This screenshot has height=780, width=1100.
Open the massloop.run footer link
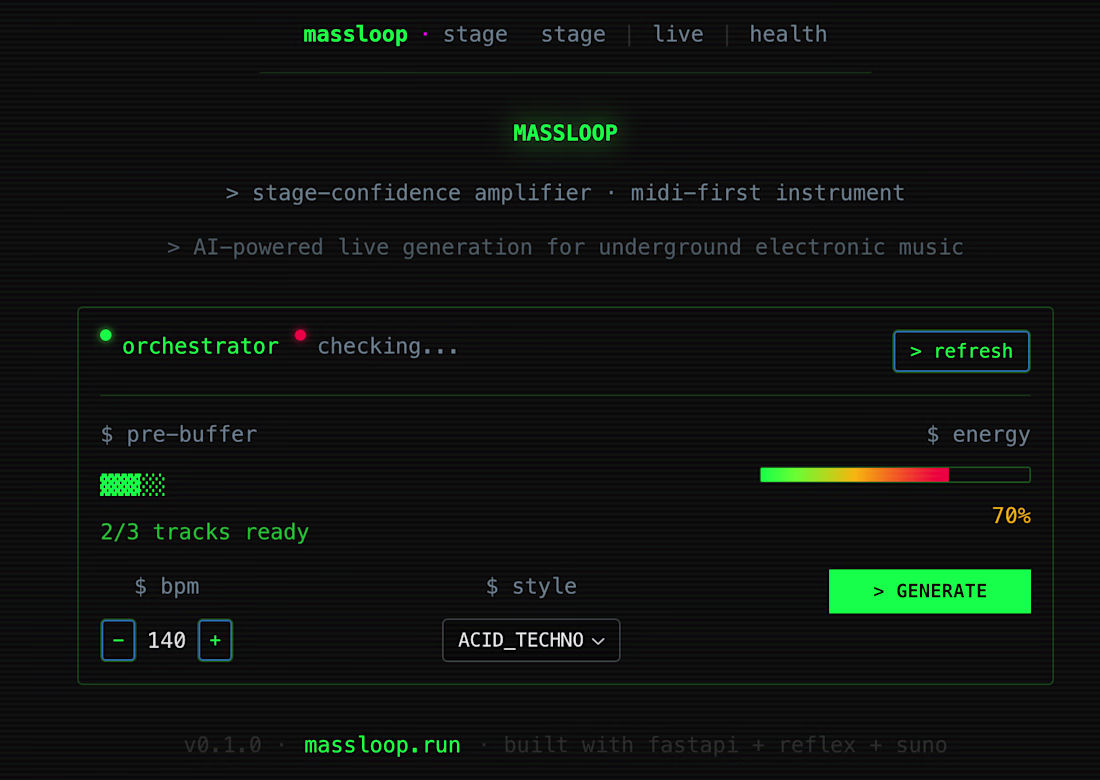(x=382, y=745)
